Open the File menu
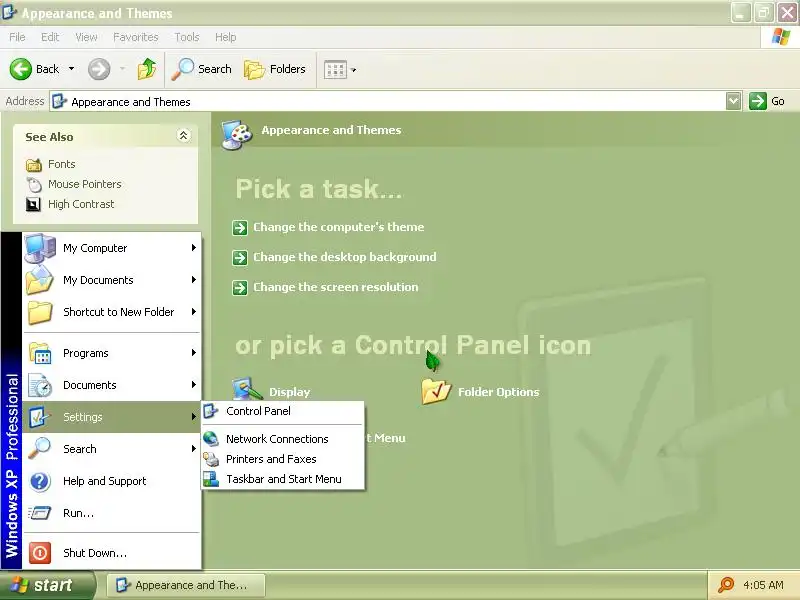 tap(17, 37)
